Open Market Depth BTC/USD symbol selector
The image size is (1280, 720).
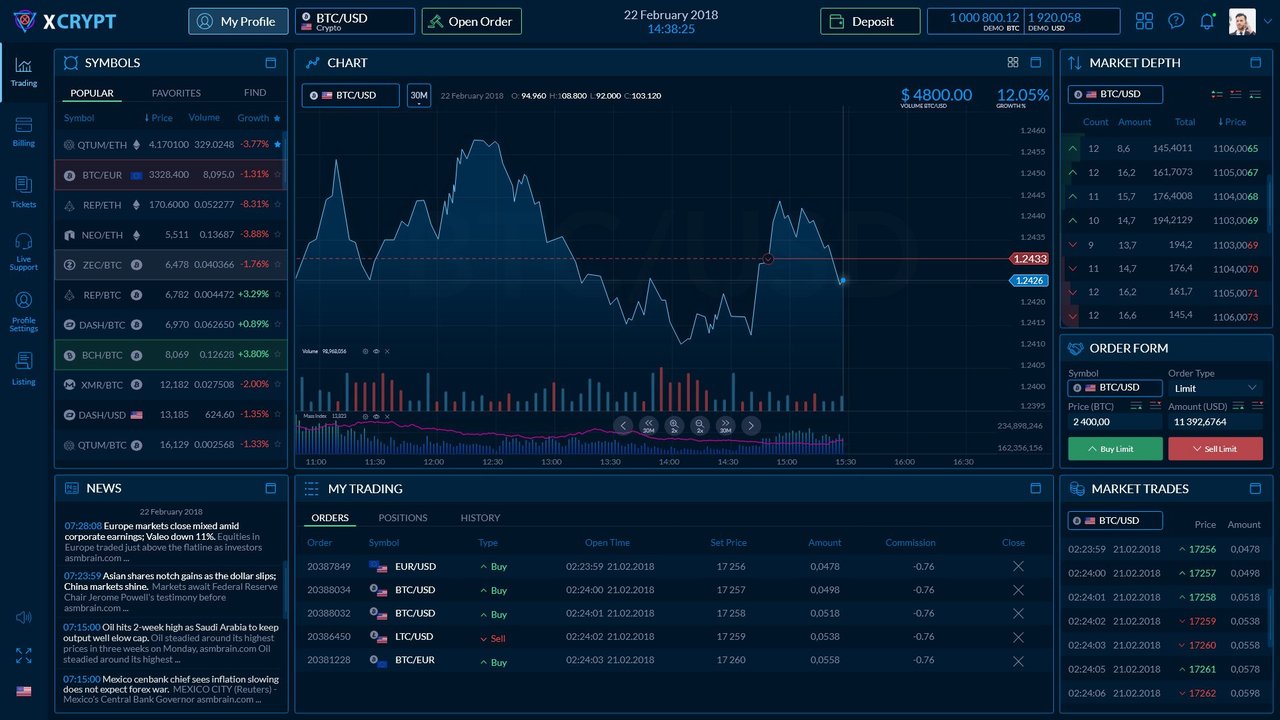(x=1115, y=94)
